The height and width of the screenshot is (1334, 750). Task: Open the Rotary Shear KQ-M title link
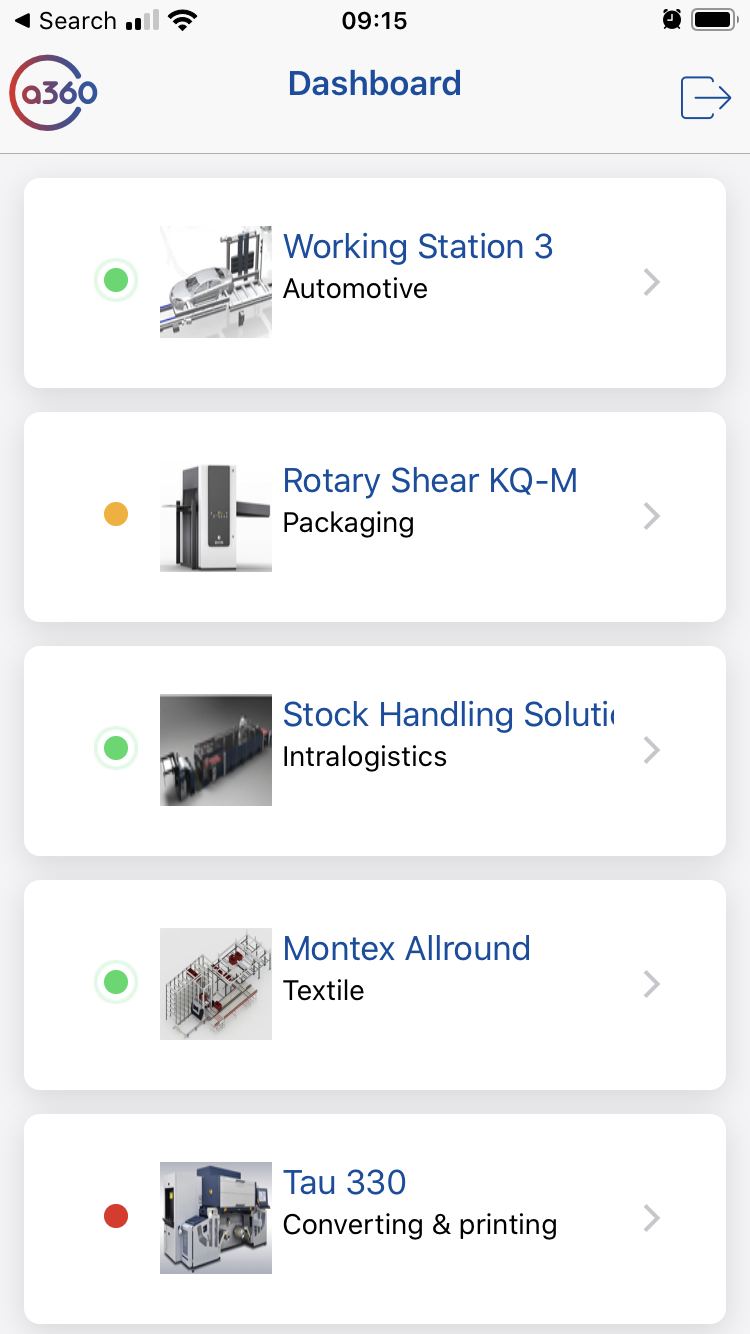coord(430,481)
